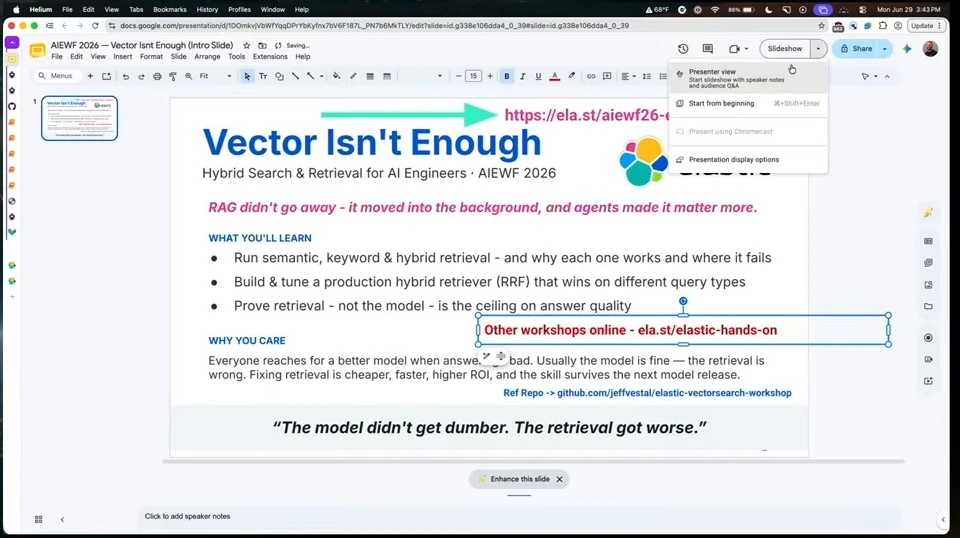Image resolution: width=960 pixels, height=538 pixels.
Task: Click the zoom magnifier tool
Action: click(189, 77)
